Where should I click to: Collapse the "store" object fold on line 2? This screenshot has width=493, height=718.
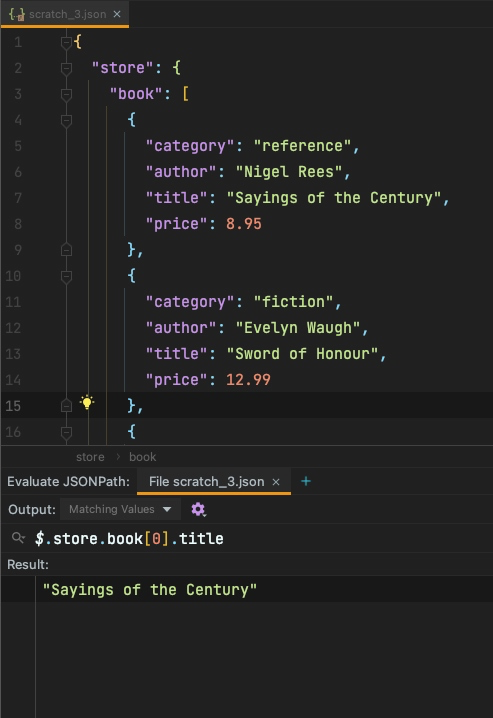(x=66, y=68)
